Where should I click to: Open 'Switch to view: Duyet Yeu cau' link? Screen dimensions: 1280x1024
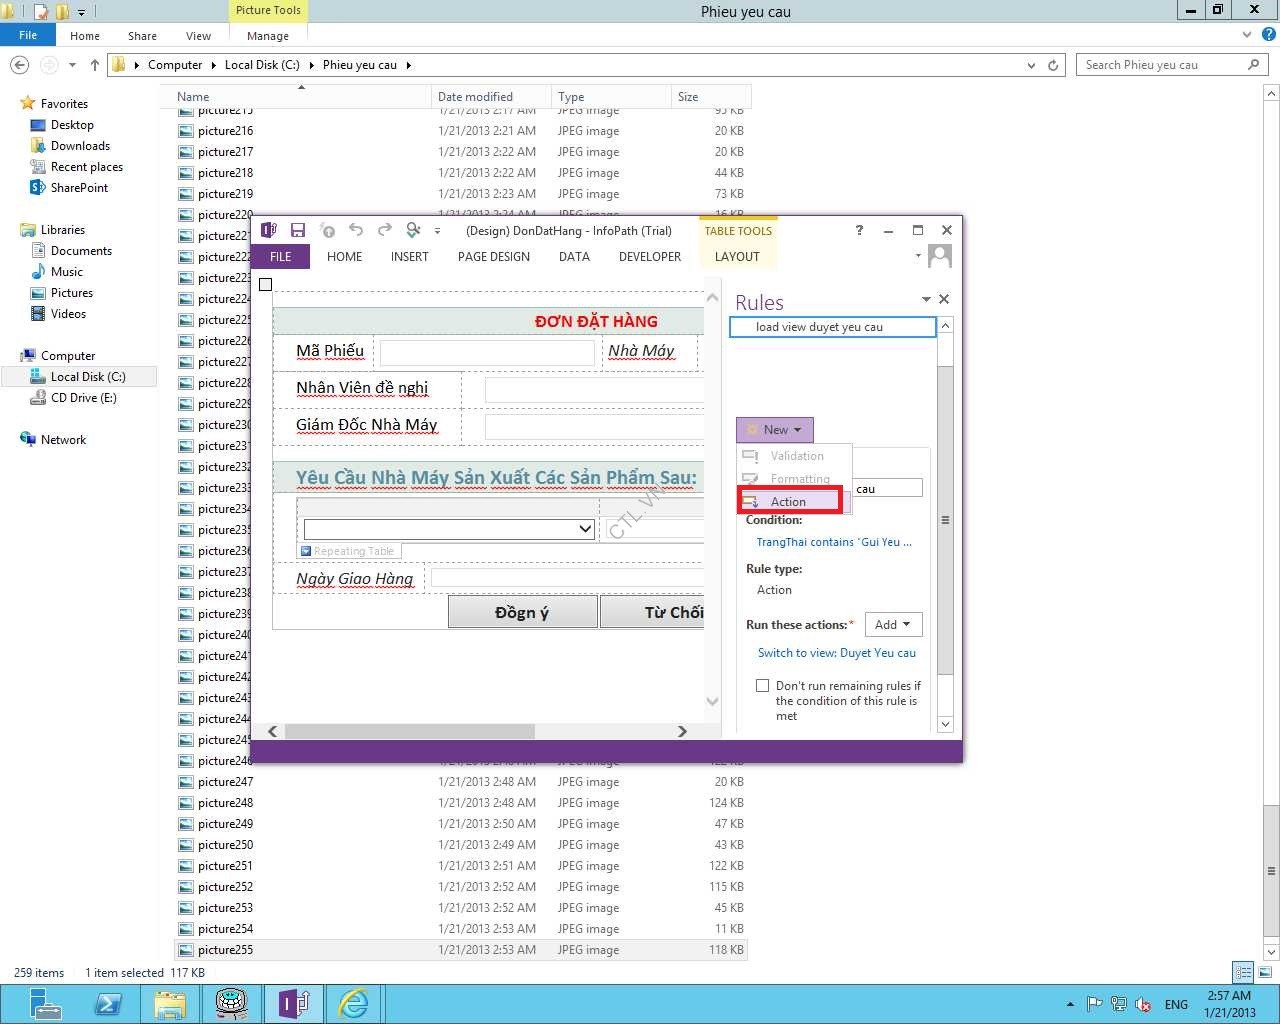(x=836, y=653)
